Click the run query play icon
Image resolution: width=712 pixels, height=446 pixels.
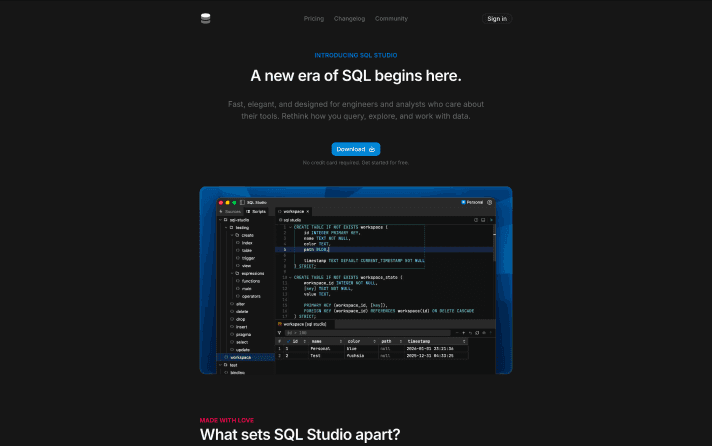(x=491, y=220)
